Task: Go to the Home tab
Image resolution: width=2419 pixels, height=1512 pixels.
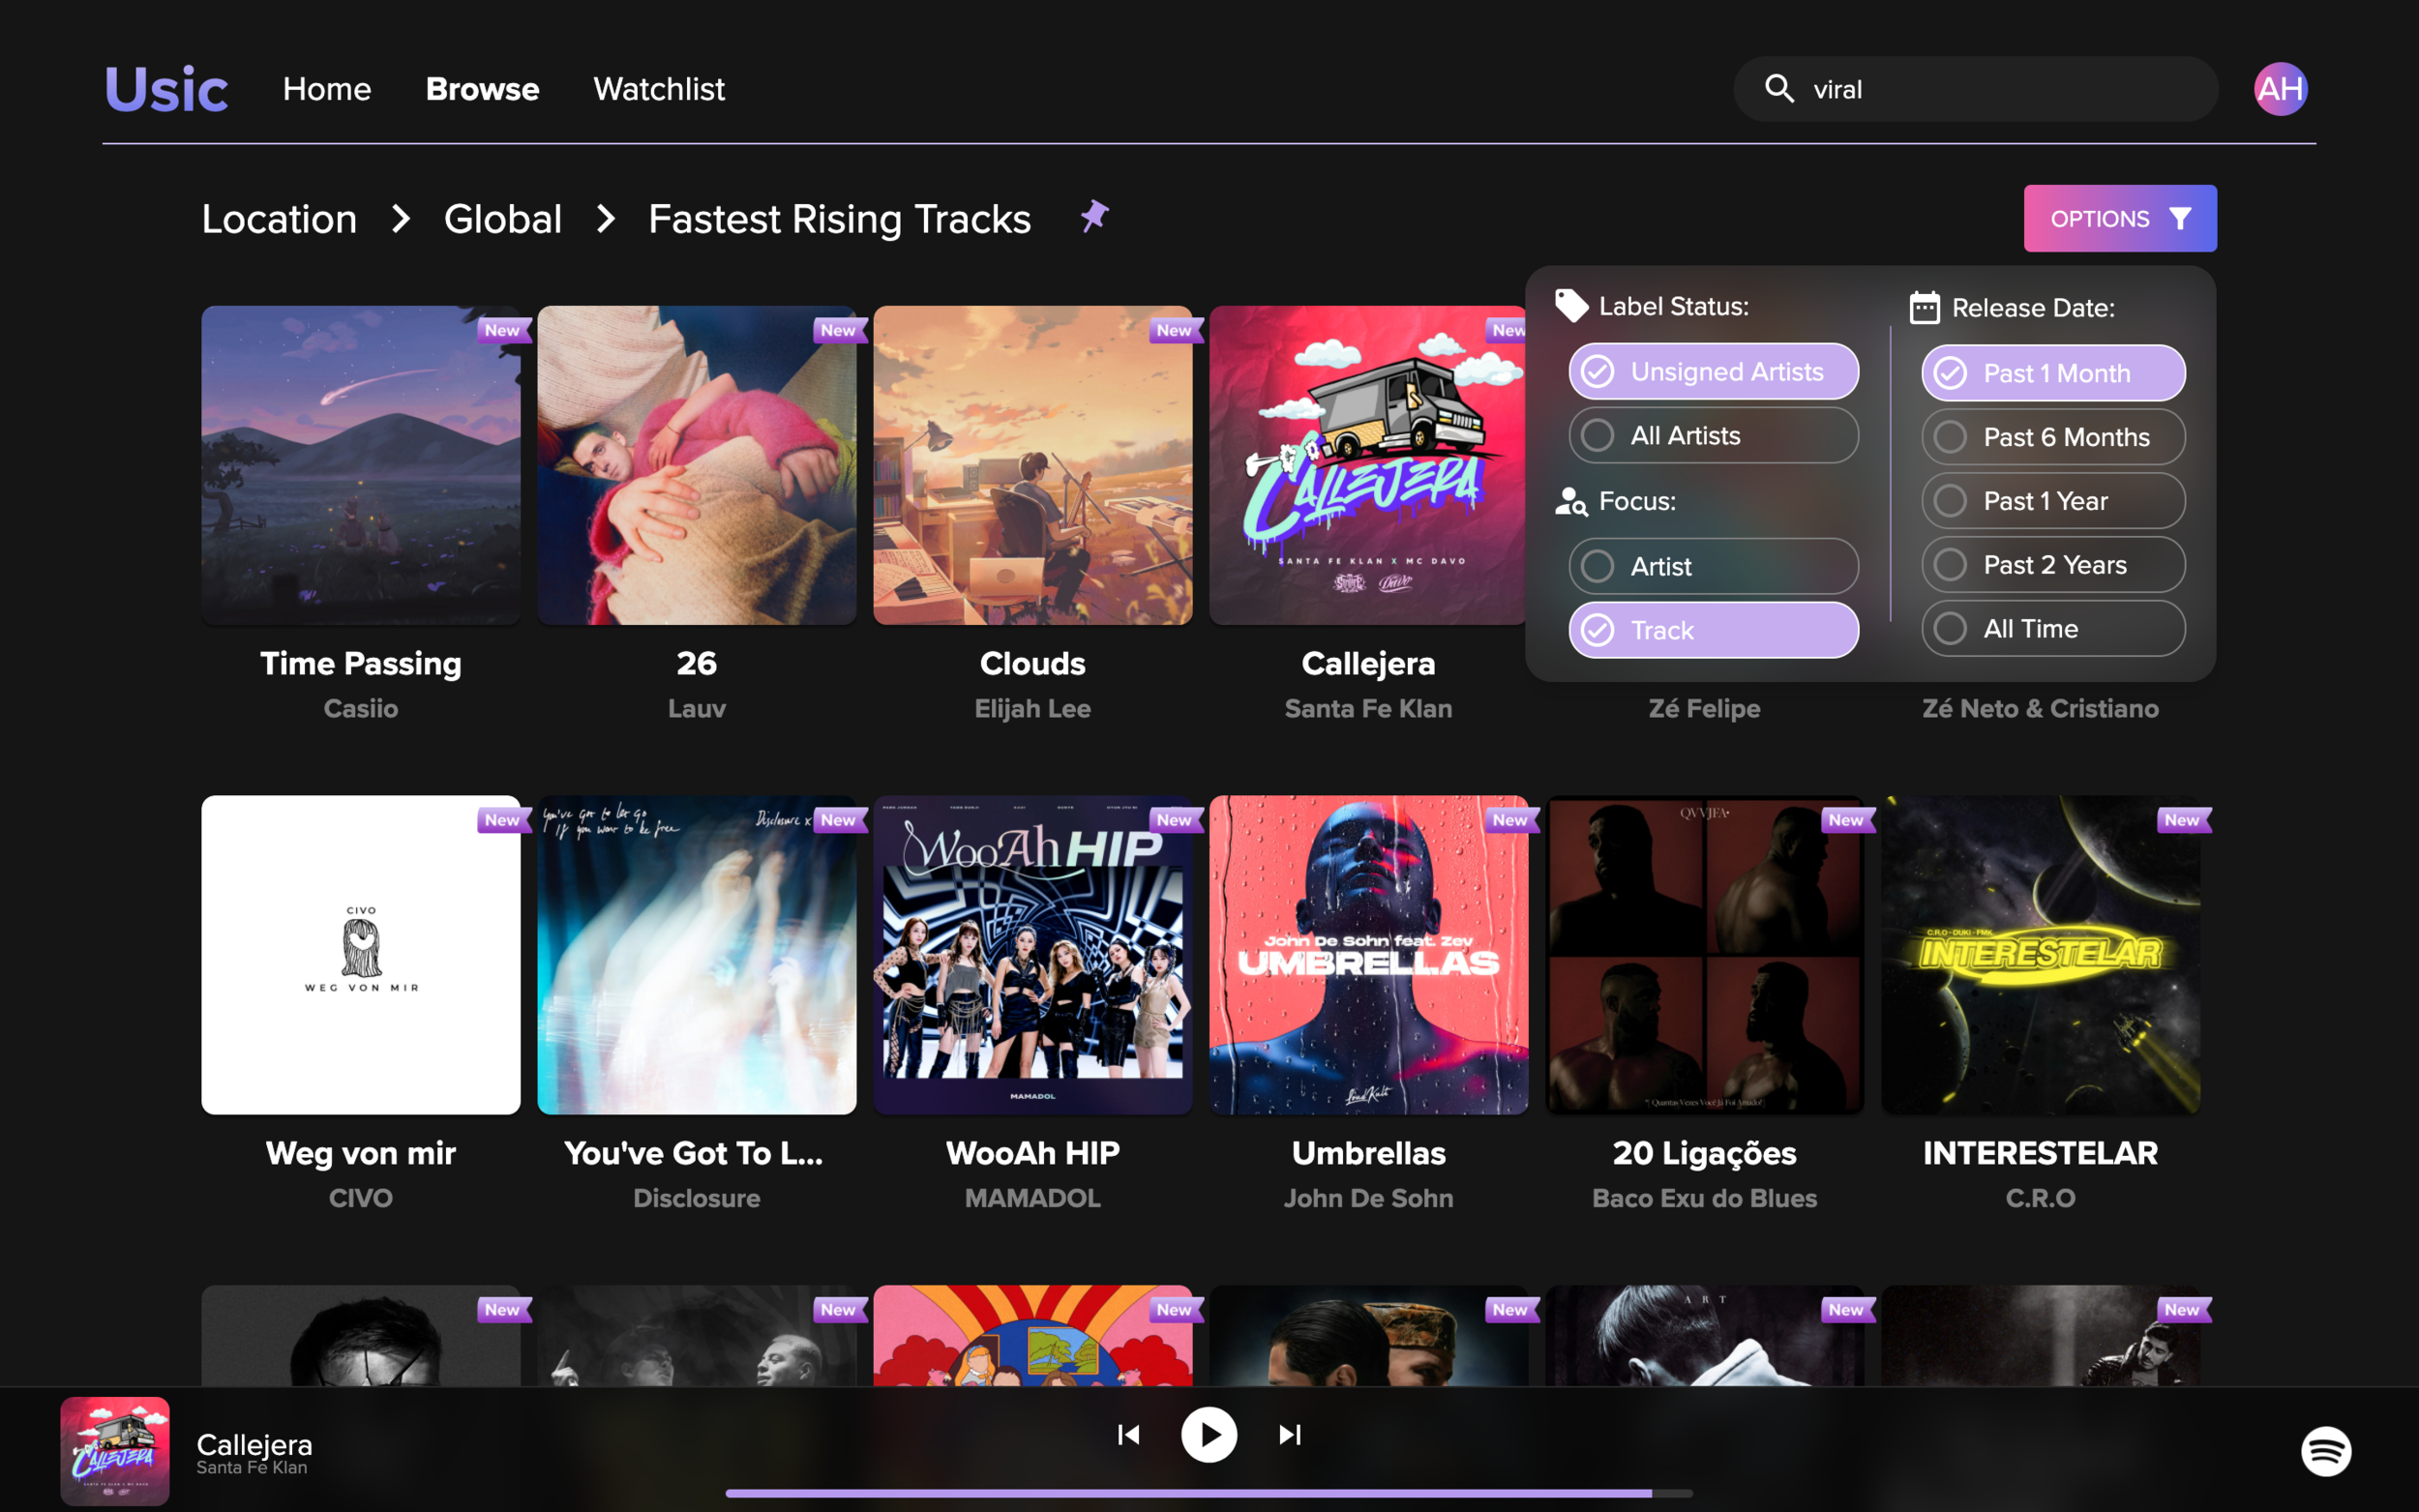Action: [x=326, y=89]
